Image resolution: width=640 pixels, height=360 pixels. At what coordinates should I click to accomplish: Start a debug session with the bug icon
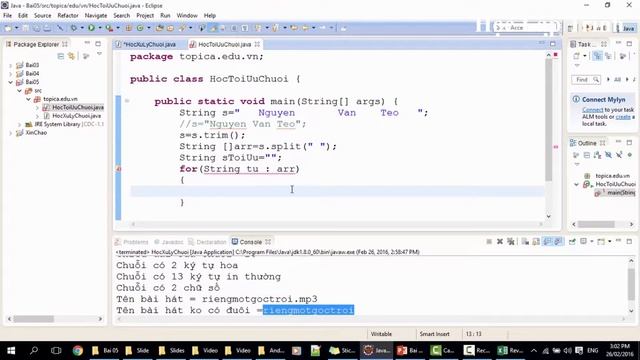coord(74,28)
